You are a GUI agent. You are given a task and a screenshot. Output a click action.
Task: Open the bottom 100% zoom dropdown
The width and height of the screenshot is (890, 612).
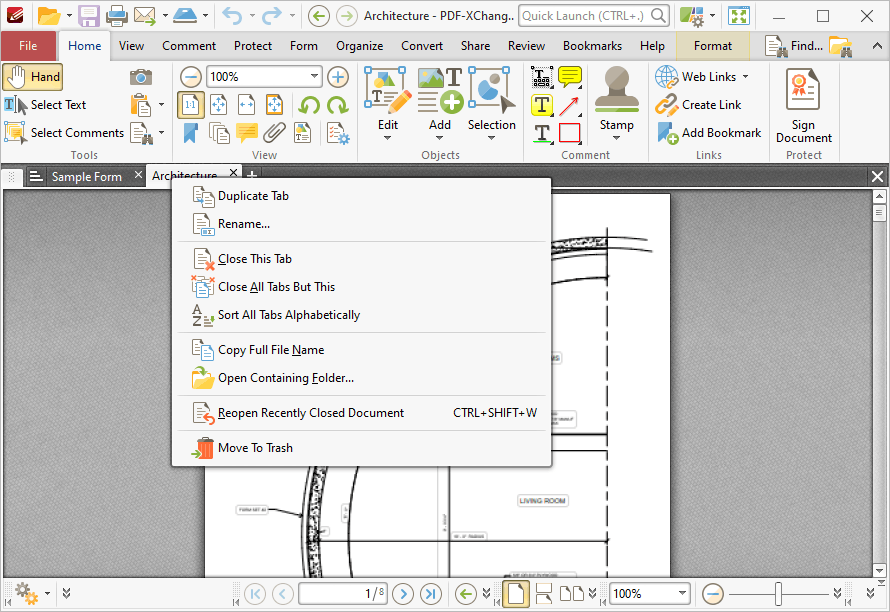[x=682, y=594]
